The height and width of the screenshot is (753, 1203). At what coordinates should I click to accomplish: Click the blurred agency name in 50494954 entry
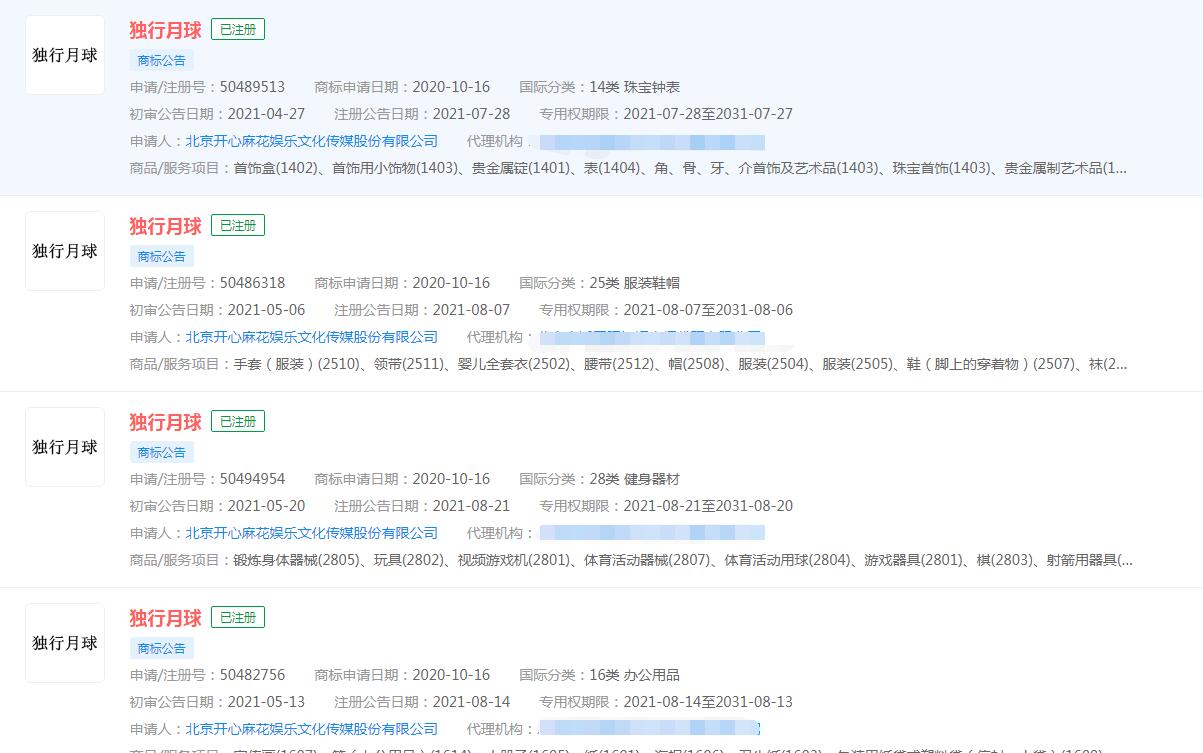point(650,533)
